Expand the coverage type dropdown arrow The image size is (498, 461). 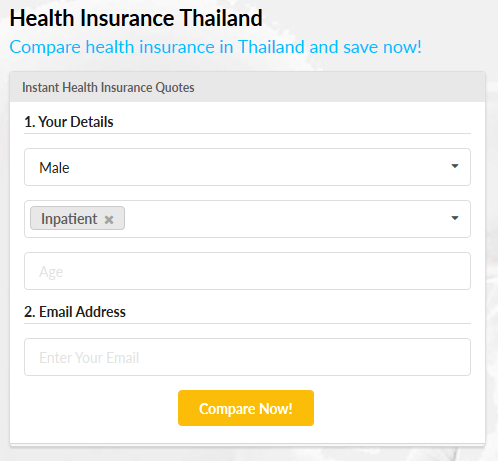pos(455,218)
